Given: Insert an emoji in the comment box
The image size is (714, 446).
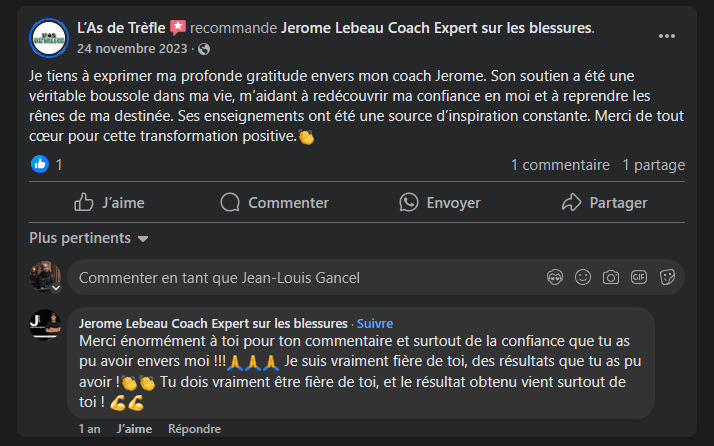Looking at the screenshot, I should pyautogui.click(x=583, y=277).
